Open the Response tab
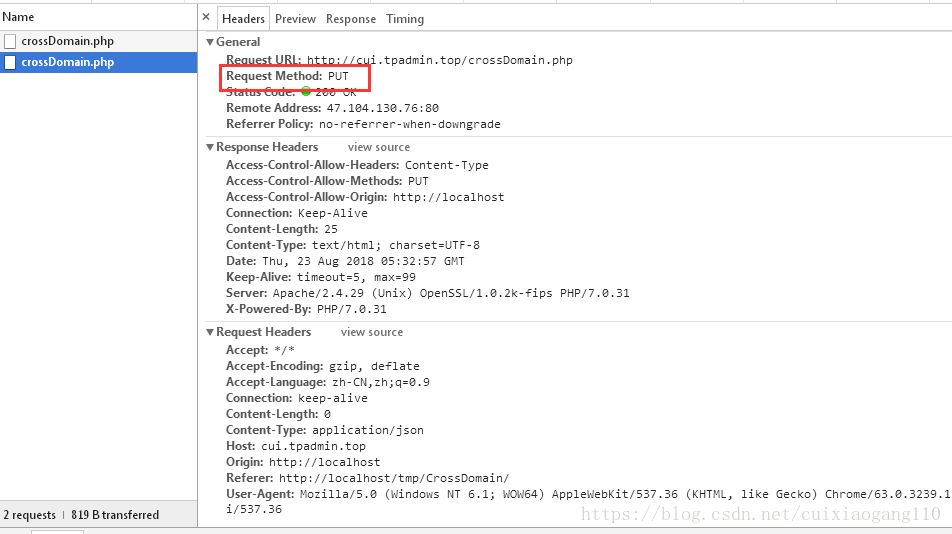 point(351,19)
